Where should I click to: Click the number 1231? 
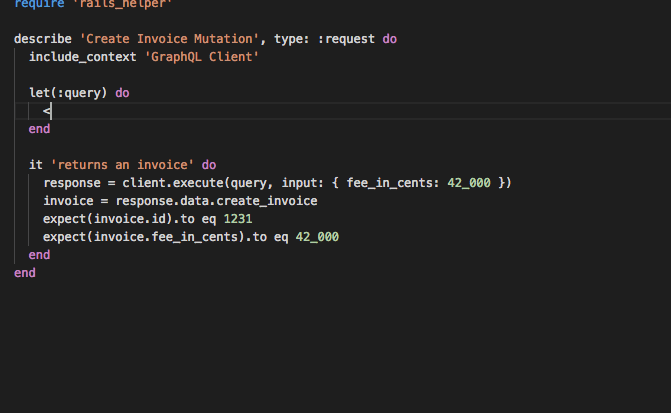pyautogui.click(x=238, y=219)
